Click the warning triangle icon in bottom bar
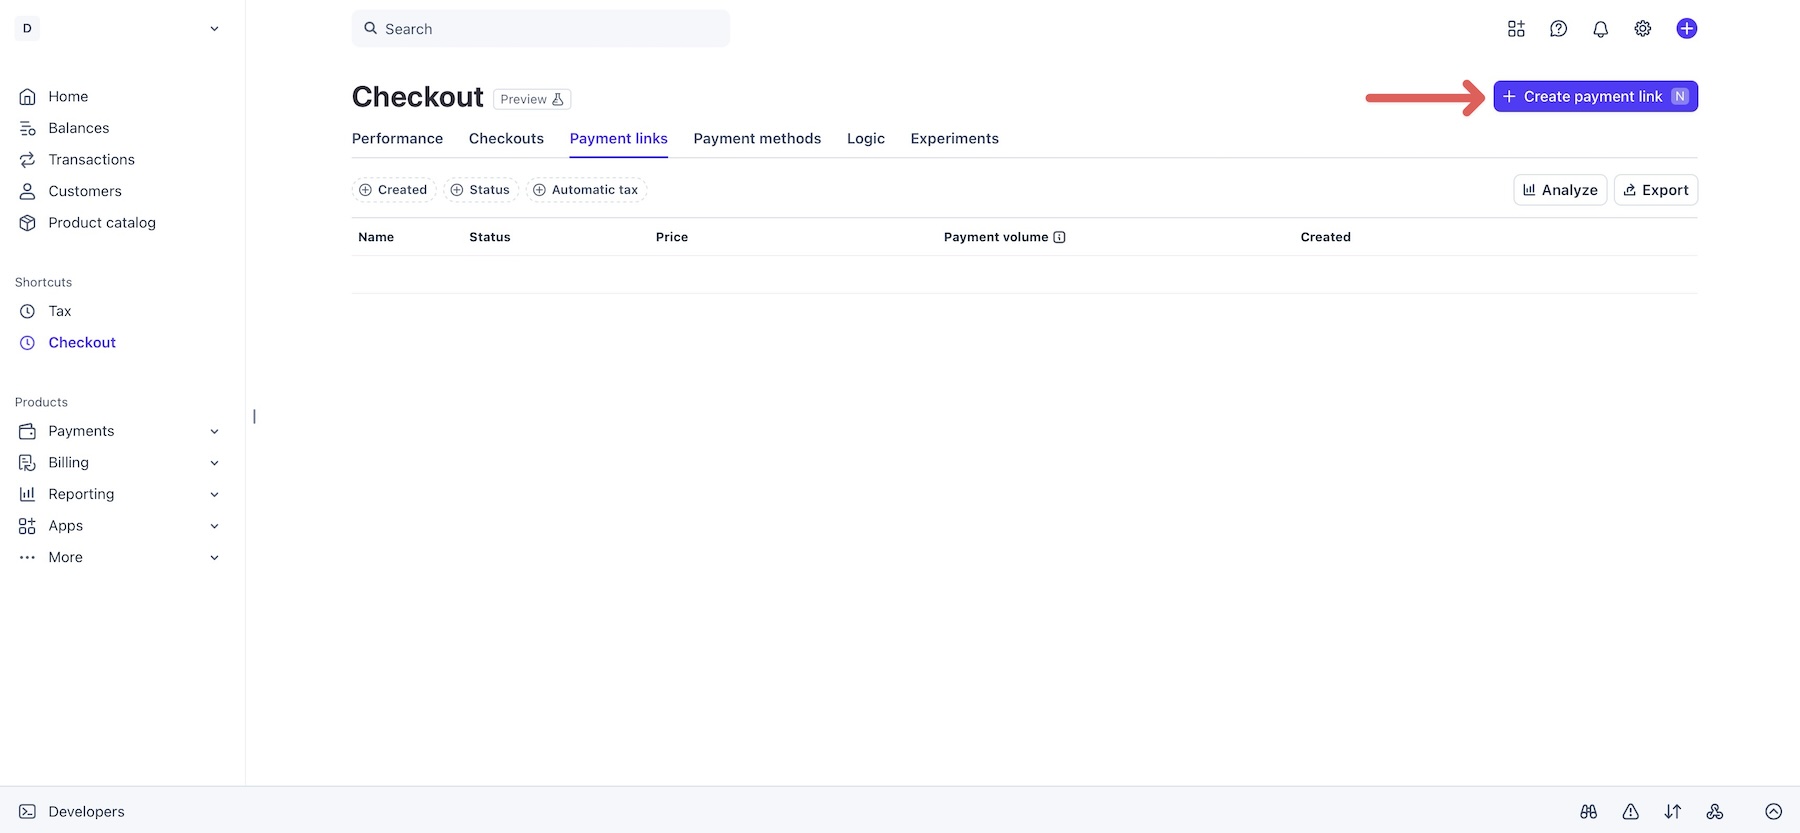This screenshot has width=1800, height=833. click(1630, 812)
